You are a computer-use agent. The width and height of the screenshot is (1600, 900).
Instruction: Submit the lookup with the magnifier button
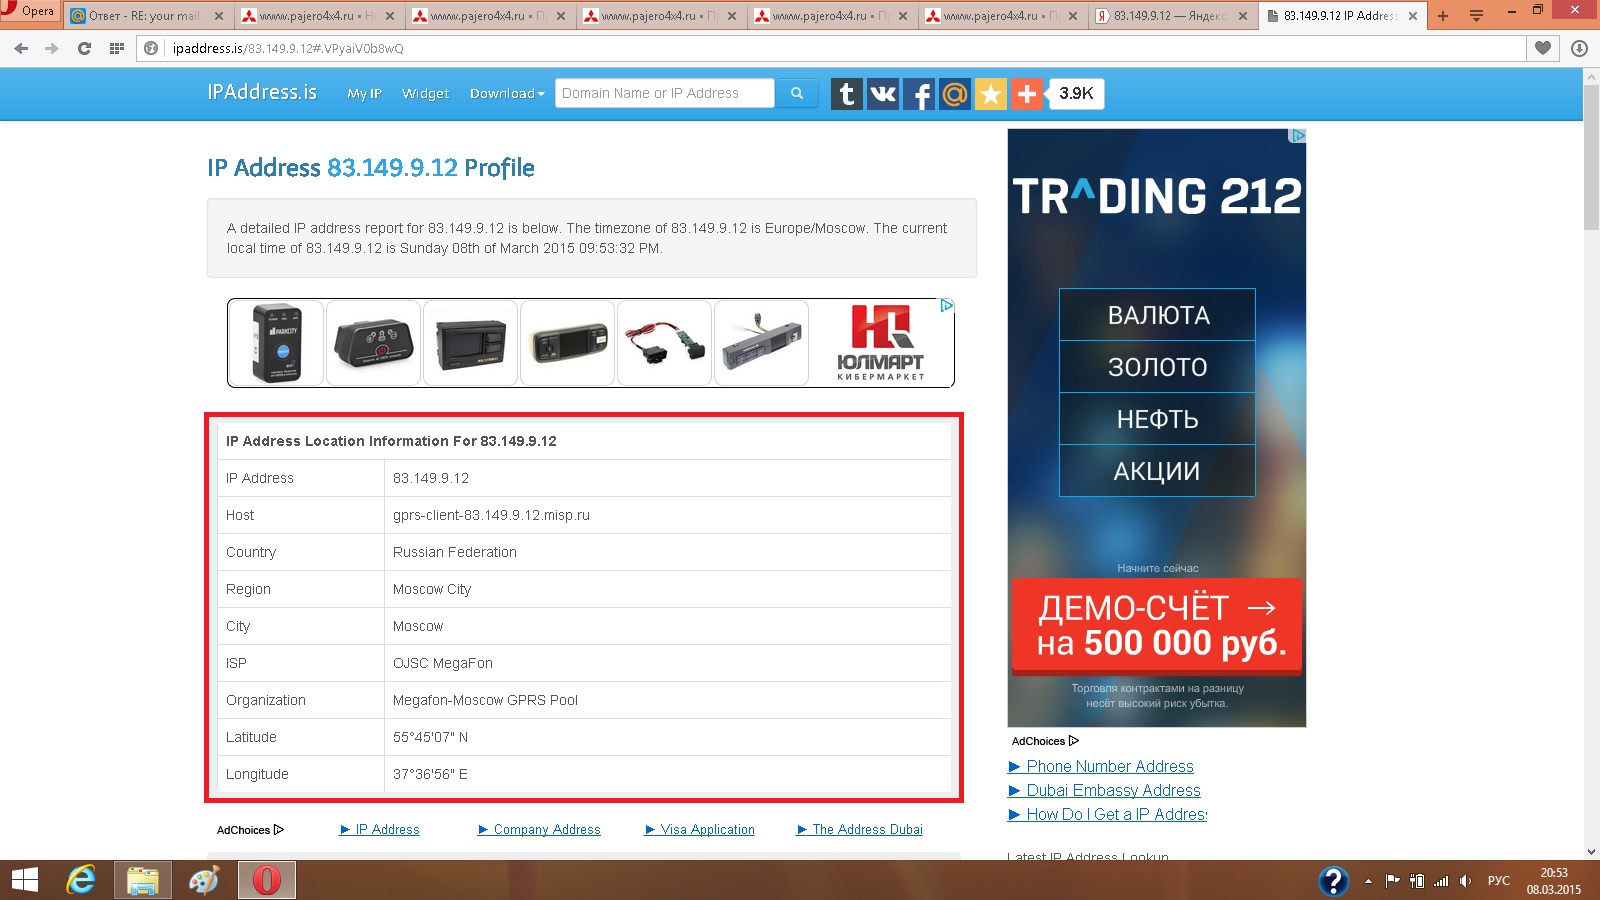797,93
